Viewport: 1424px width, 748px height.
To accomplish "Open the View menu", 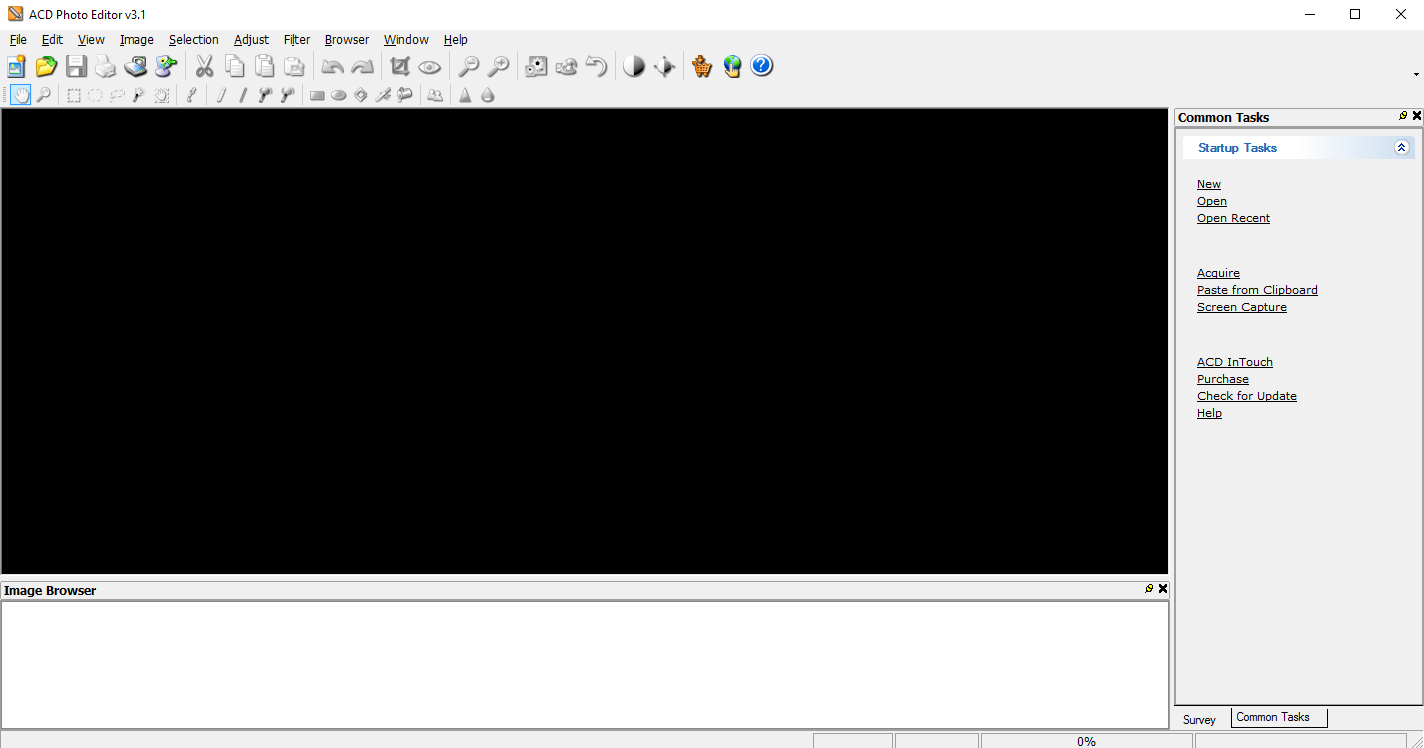I will click(x=91, y=40).
